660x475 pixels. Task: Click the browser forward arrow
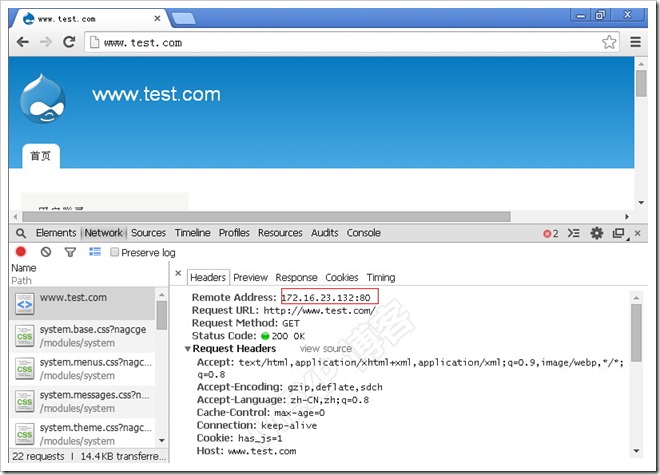click(46, 42)
